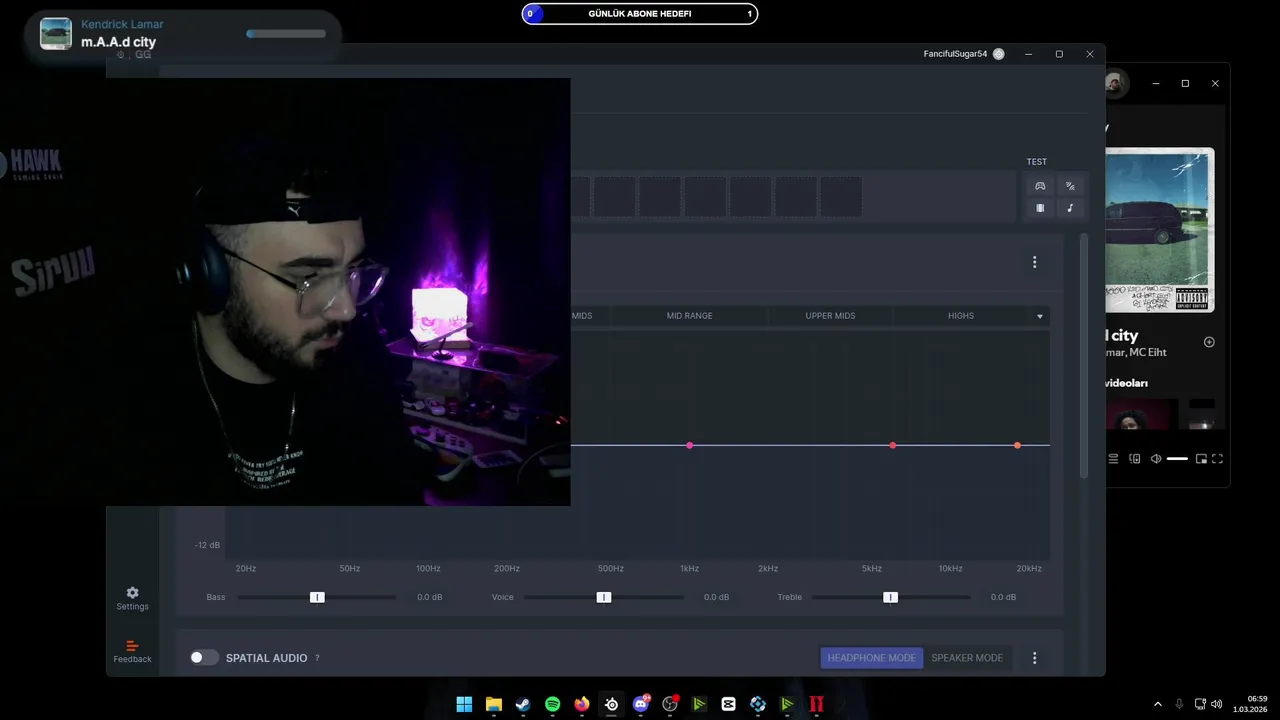Image resolution: width=1280 pixels, height=720 pixels.
Task: Expand the dropdown arrow beside HIGHS
Action: point(1040,316)
